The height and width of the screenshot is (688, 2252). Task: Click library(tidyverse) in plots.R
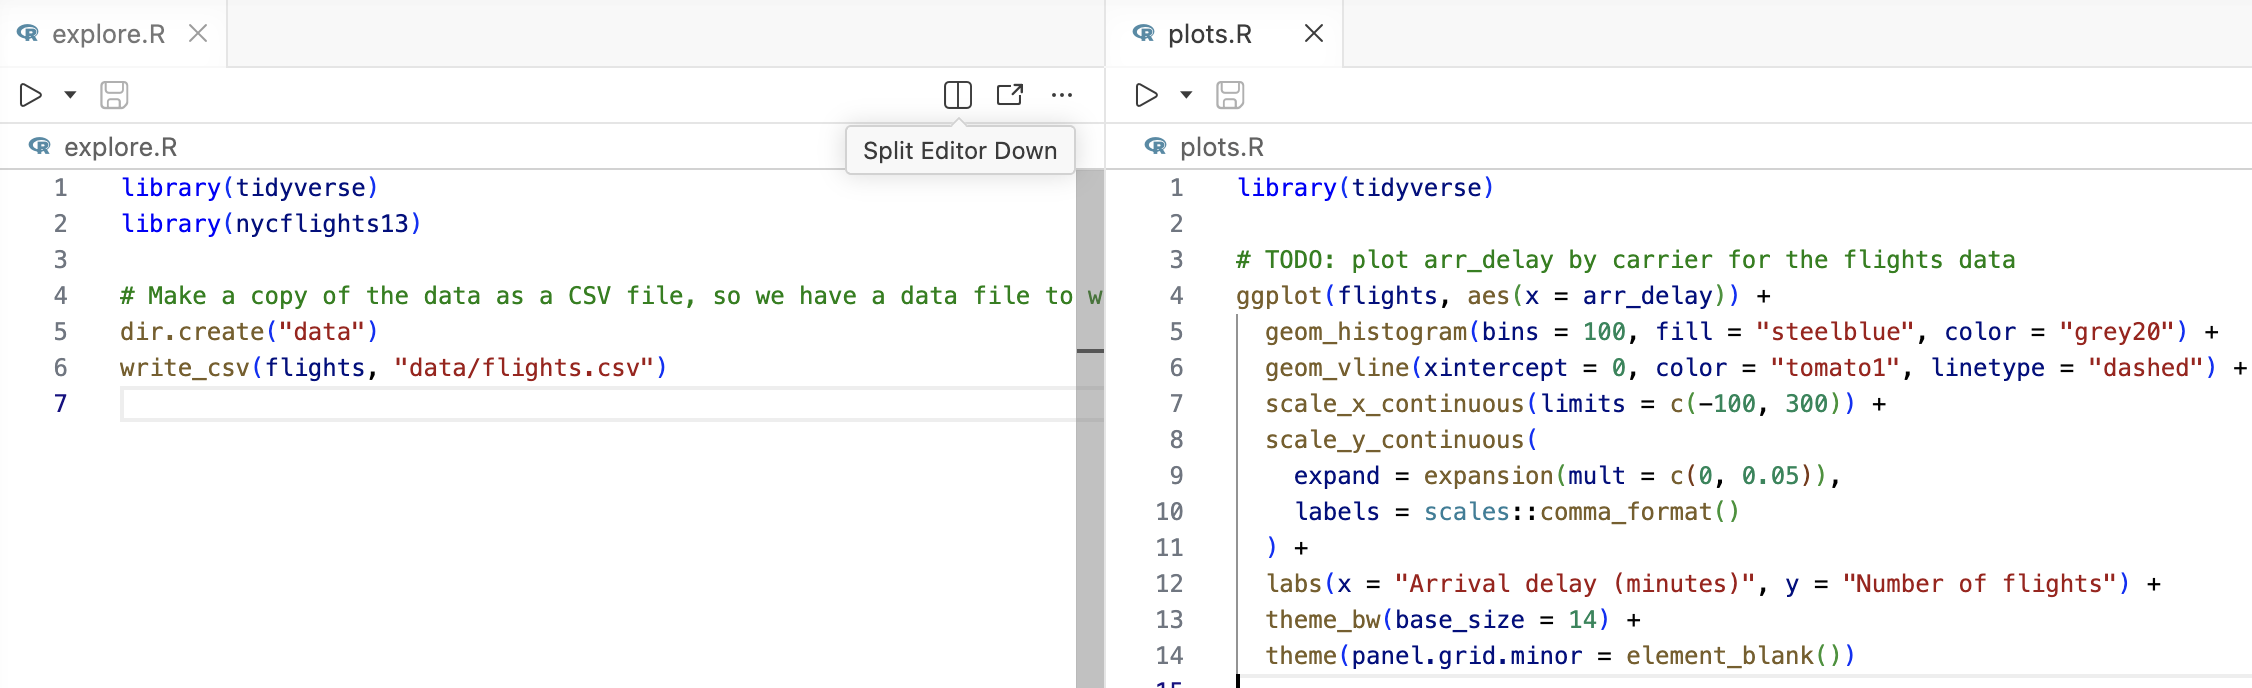point(1366,188)
